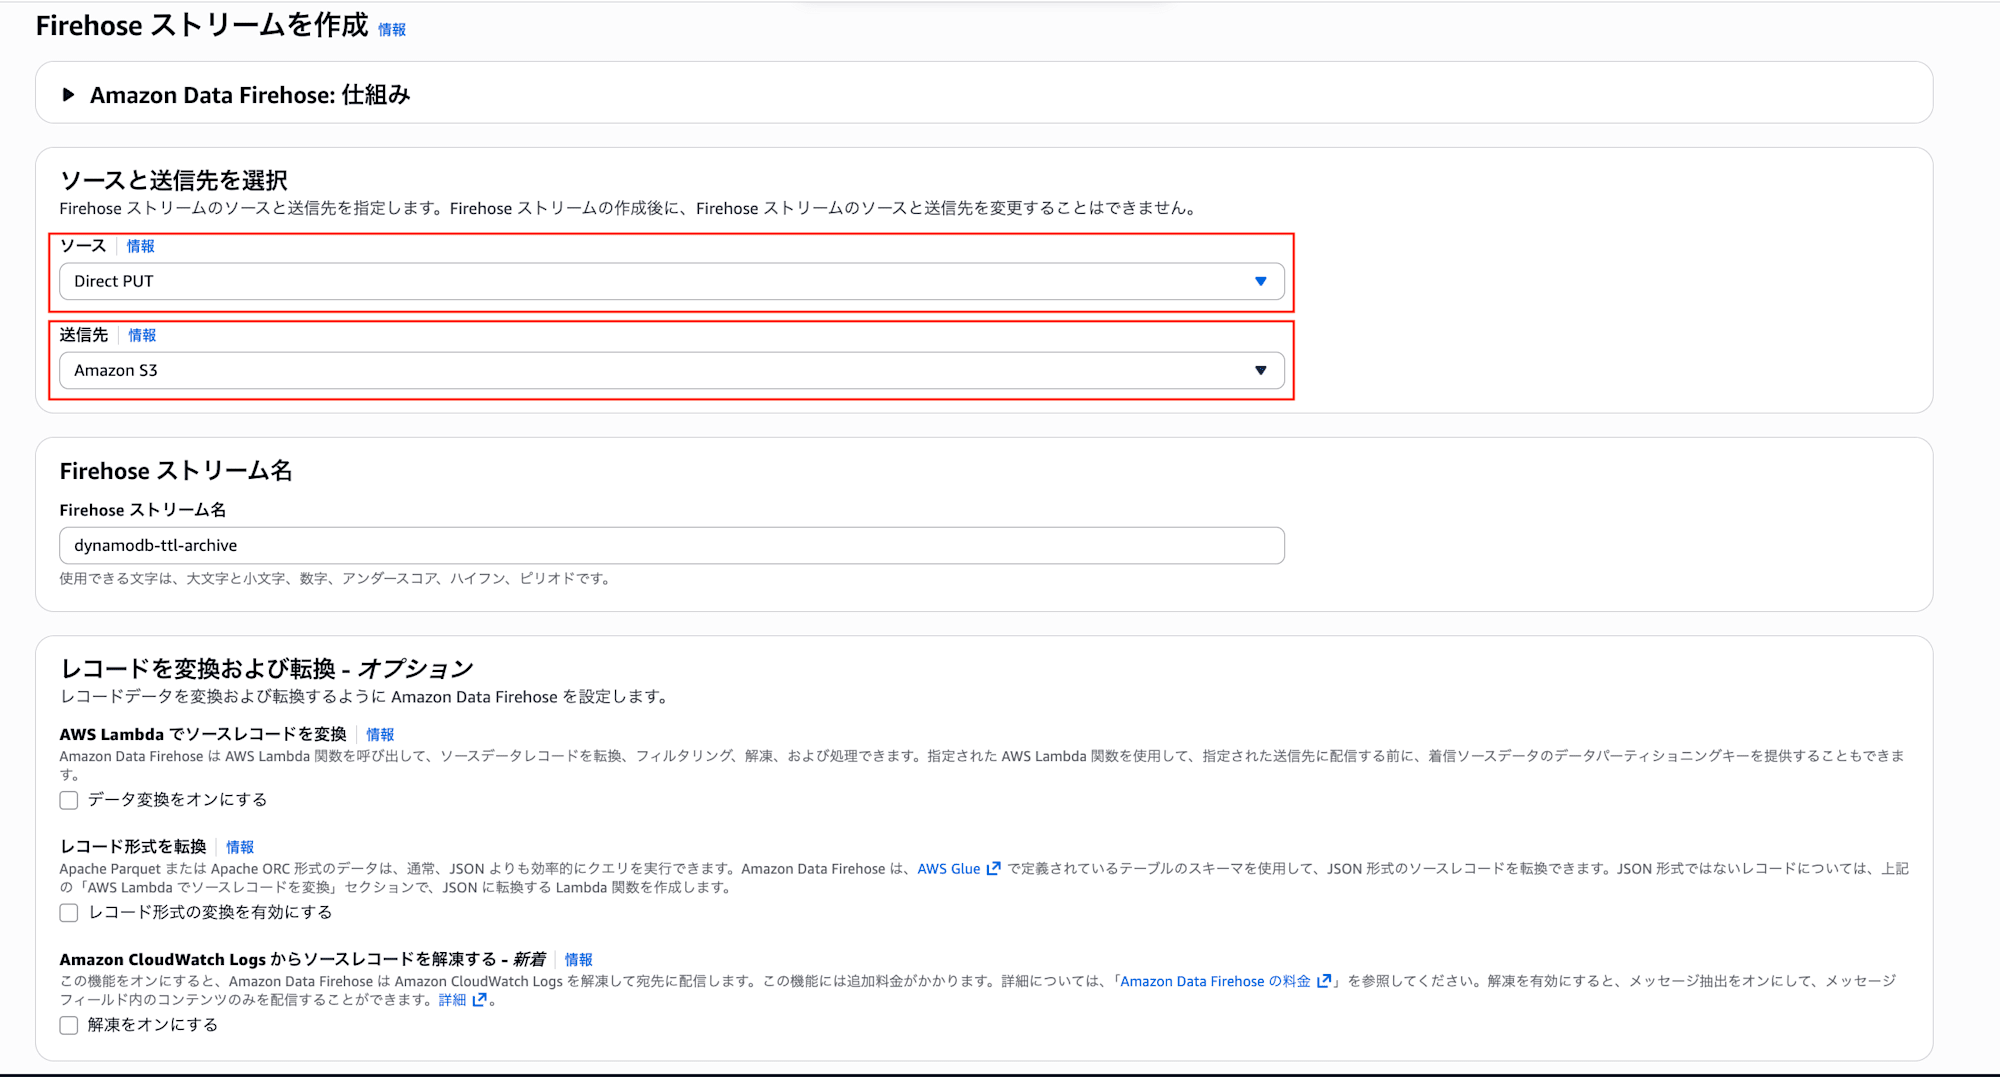2000x1077 pixels.
Task: Check レコード形式の変換を有効にする checkbox
Action: [x=69, y=912]
